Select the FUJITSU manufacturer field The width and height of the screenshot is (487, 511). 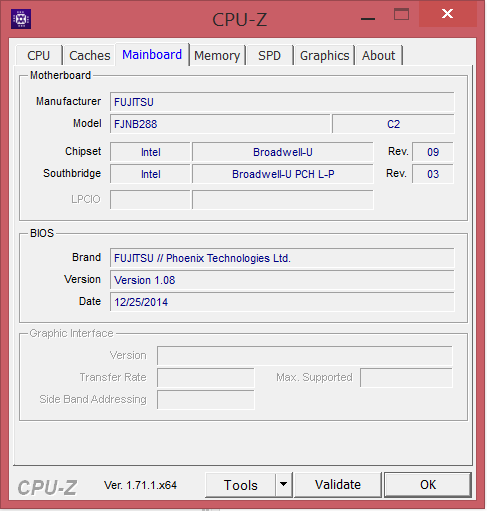tap(282, 102)
